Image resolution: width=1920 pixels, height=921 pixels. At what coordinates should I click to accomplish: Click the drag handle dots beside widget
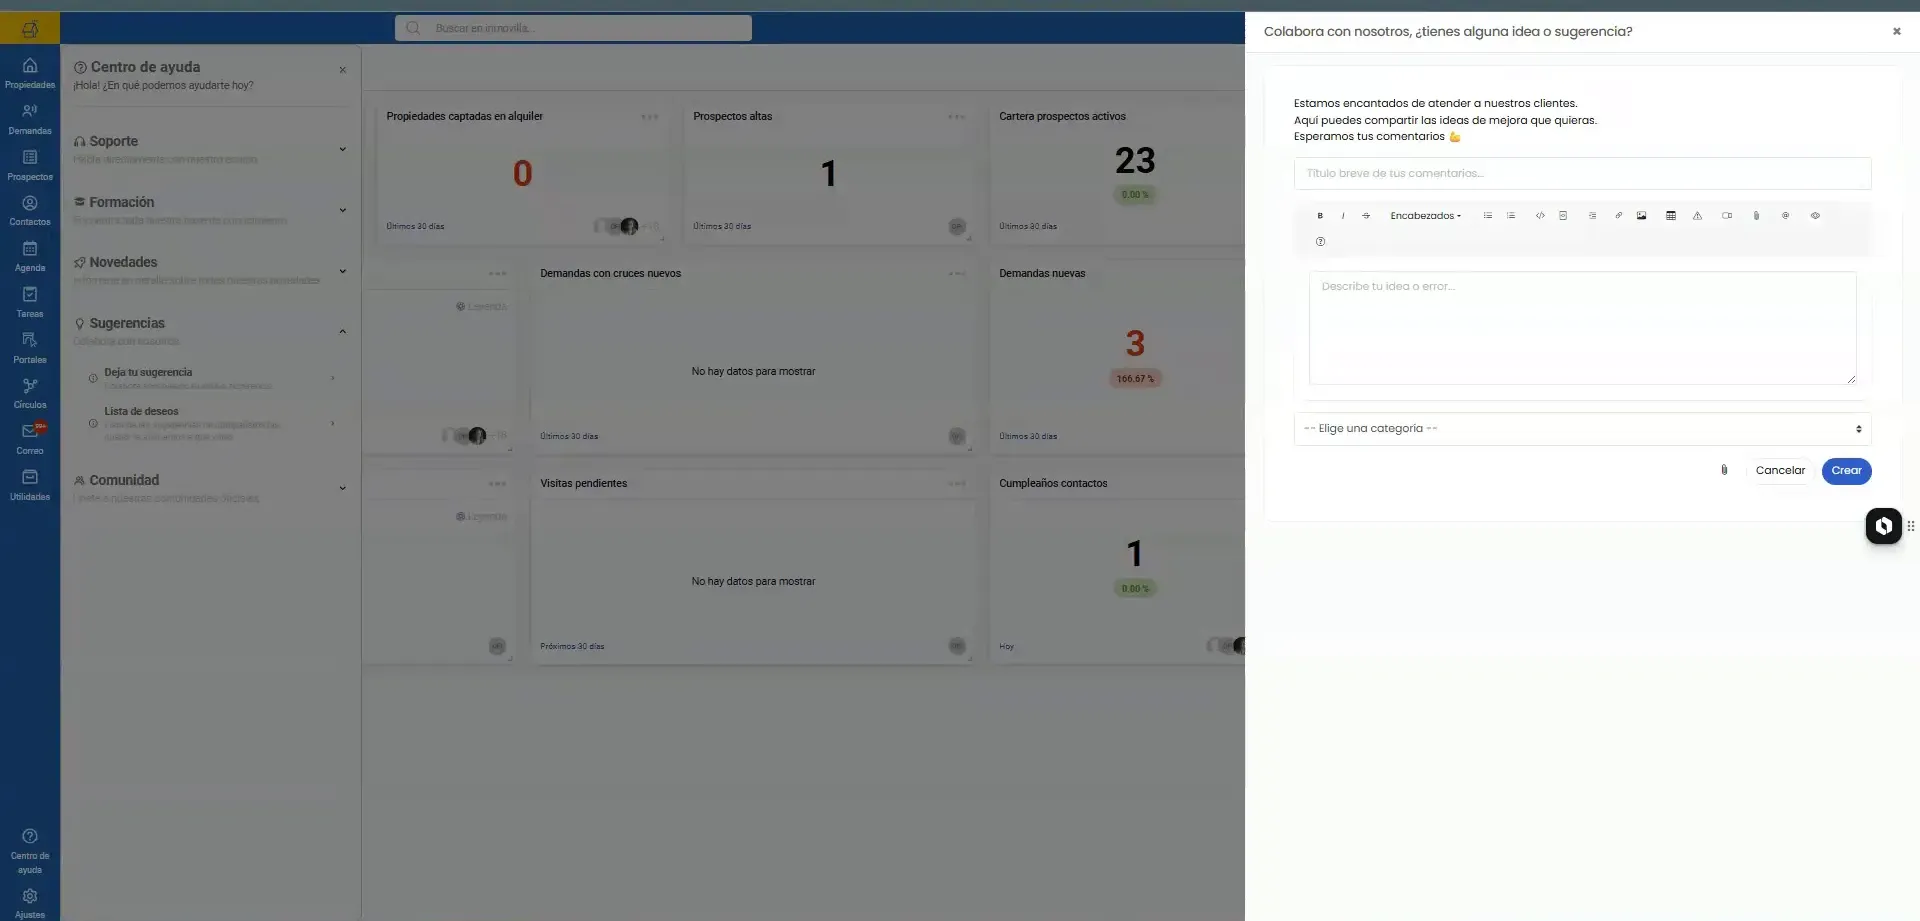(x=1910, y=526)
